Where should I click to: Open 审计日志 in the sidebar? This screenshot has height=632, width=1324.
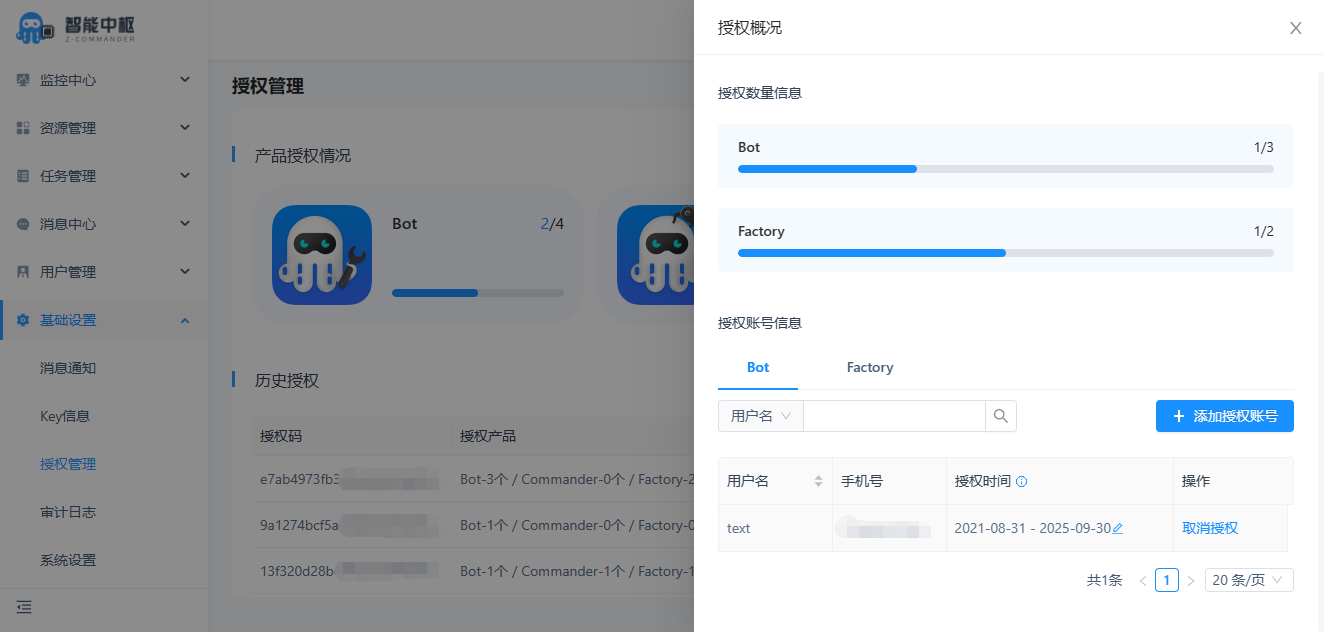tap(68, 512)
